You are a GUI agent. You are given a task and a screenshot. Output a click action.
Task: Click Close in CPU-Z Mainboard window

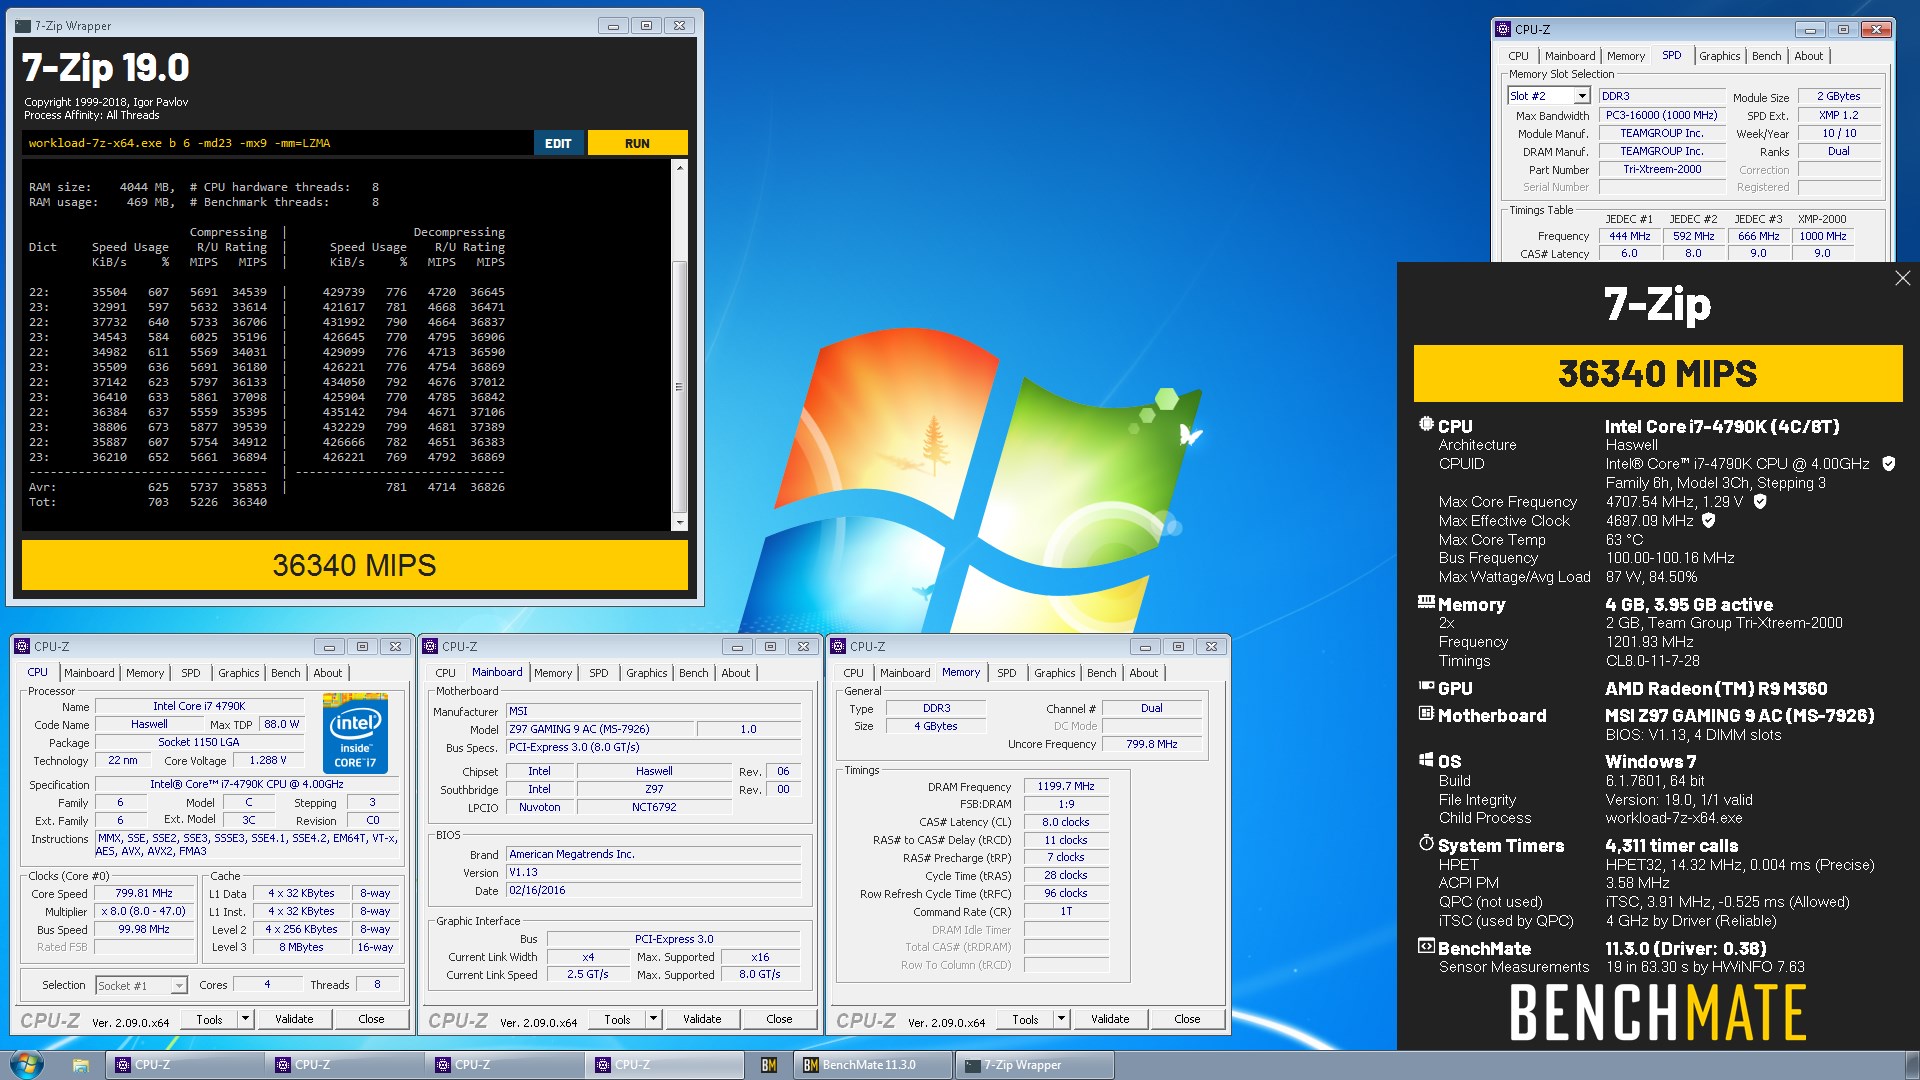click(x=779, y=1019)
